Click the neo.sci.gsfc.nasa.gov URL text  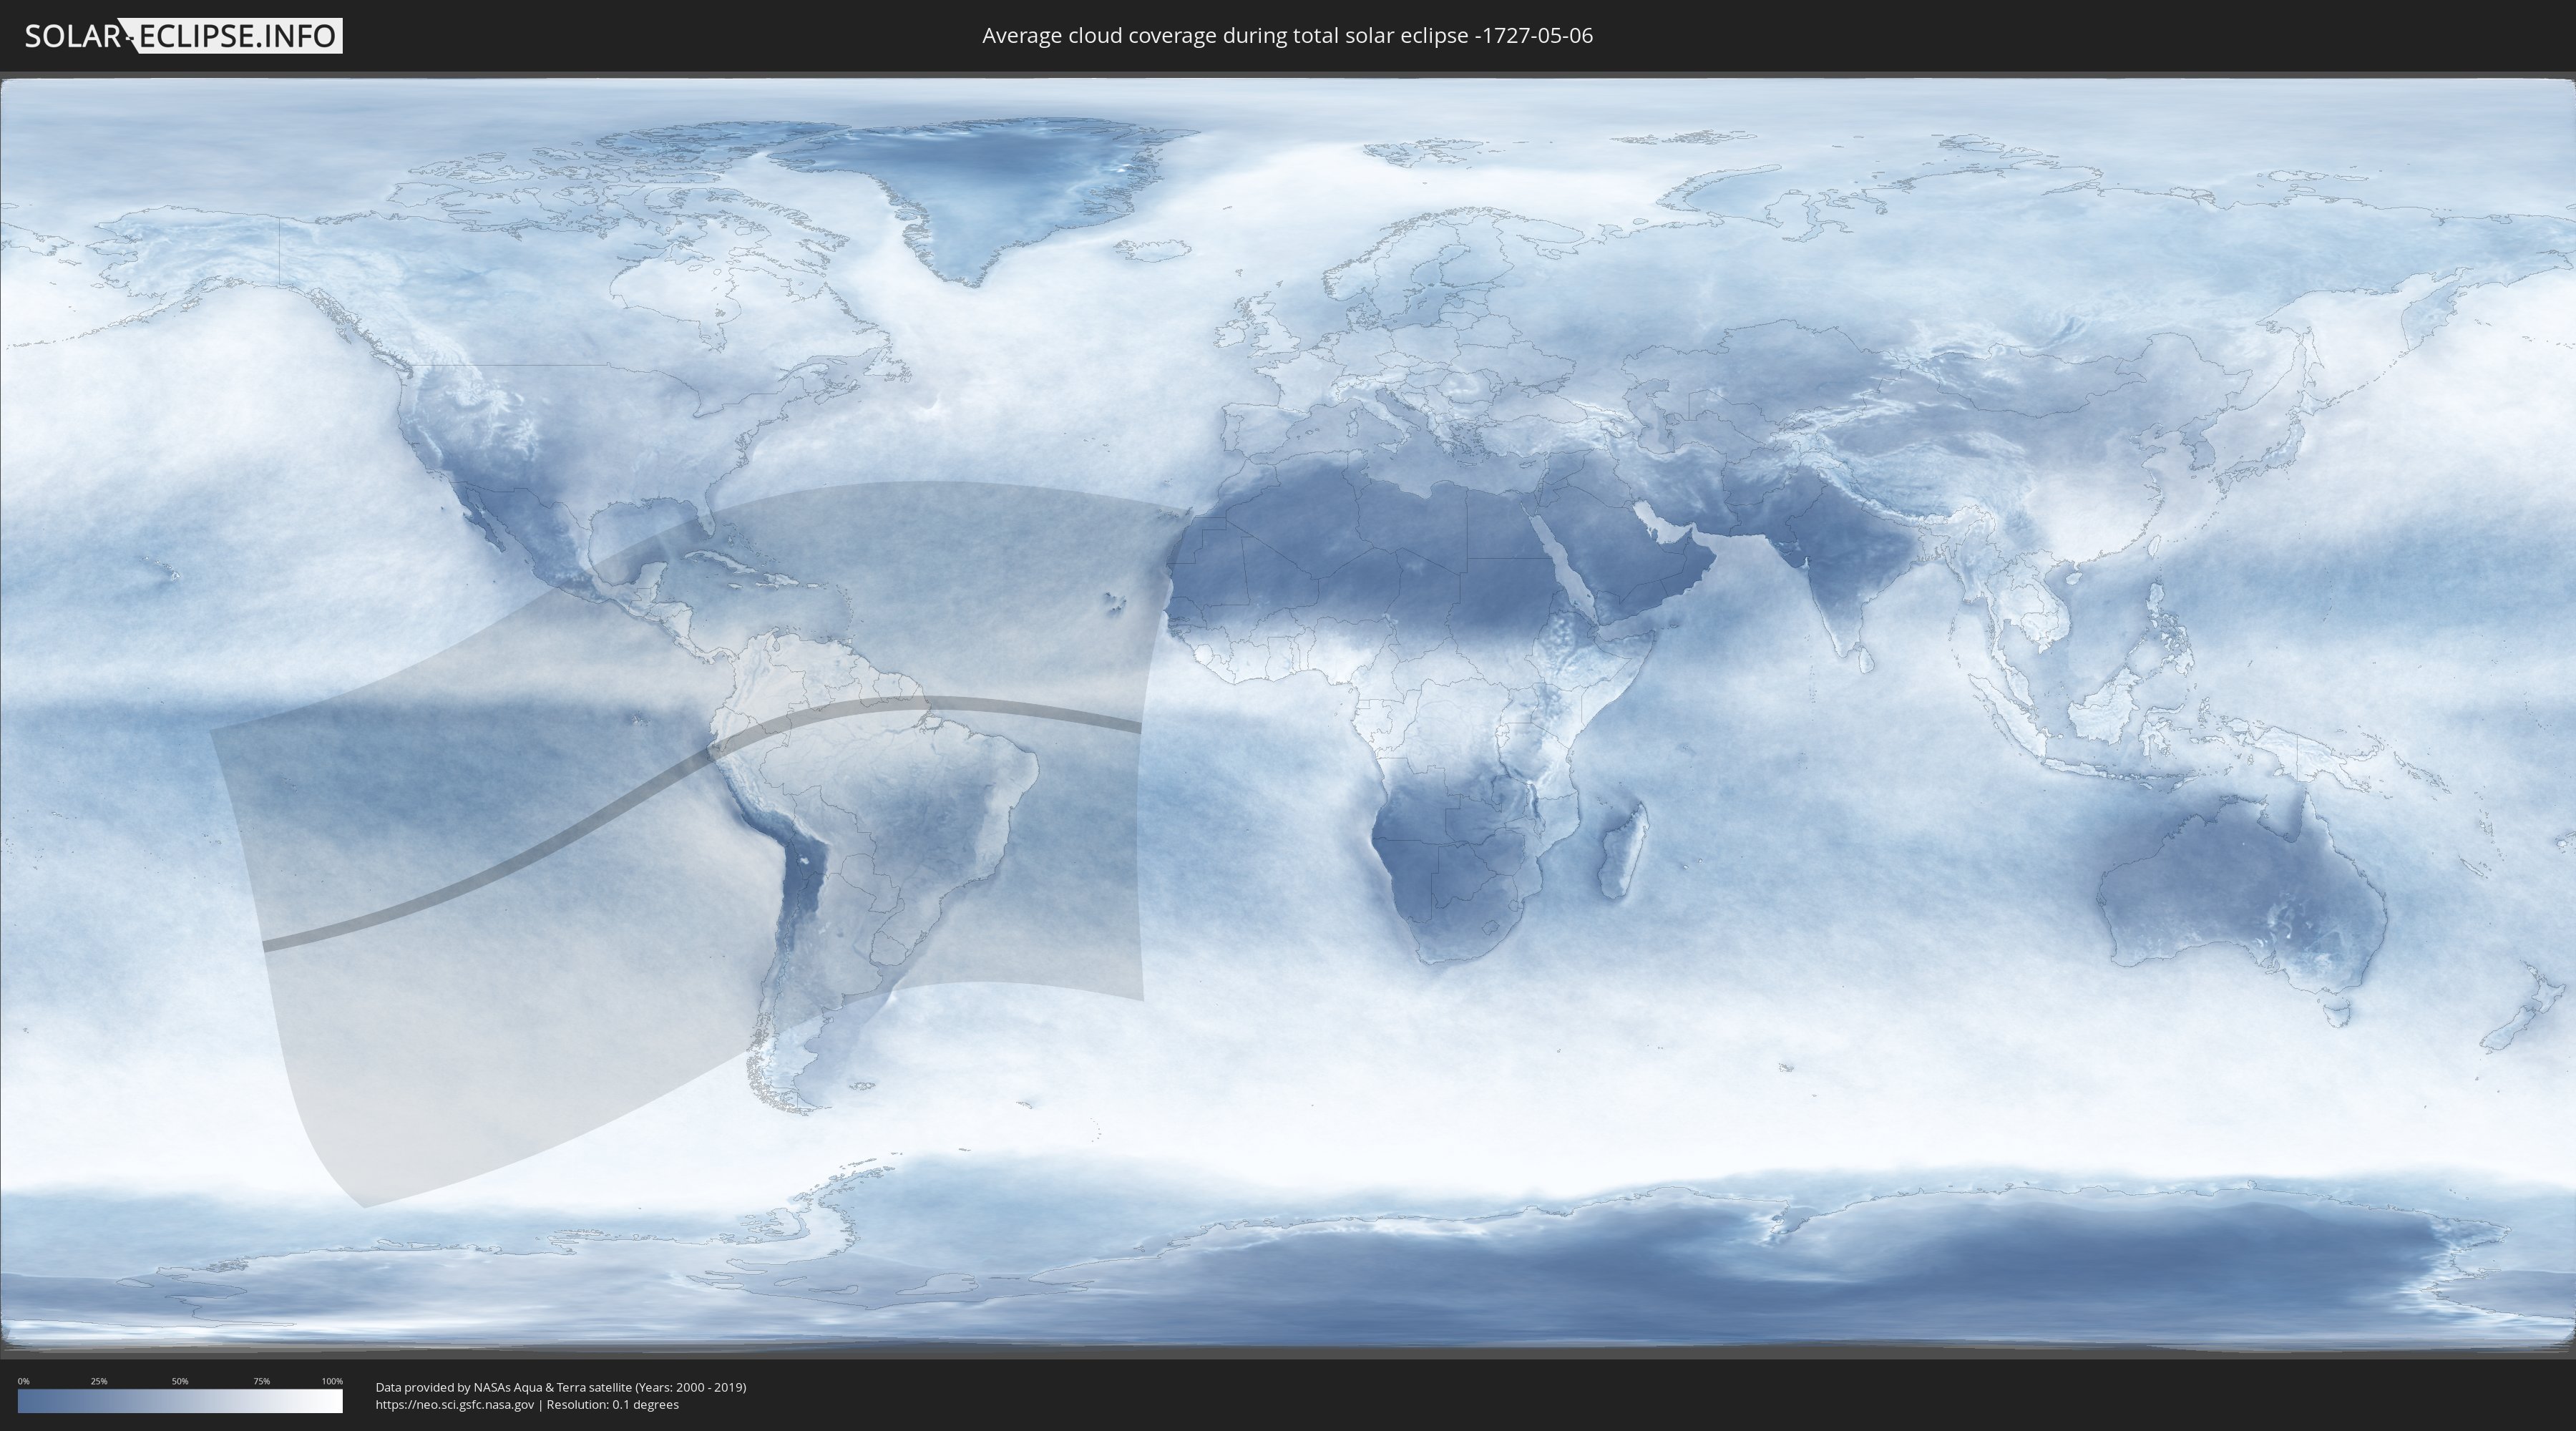pos(455,1404)
